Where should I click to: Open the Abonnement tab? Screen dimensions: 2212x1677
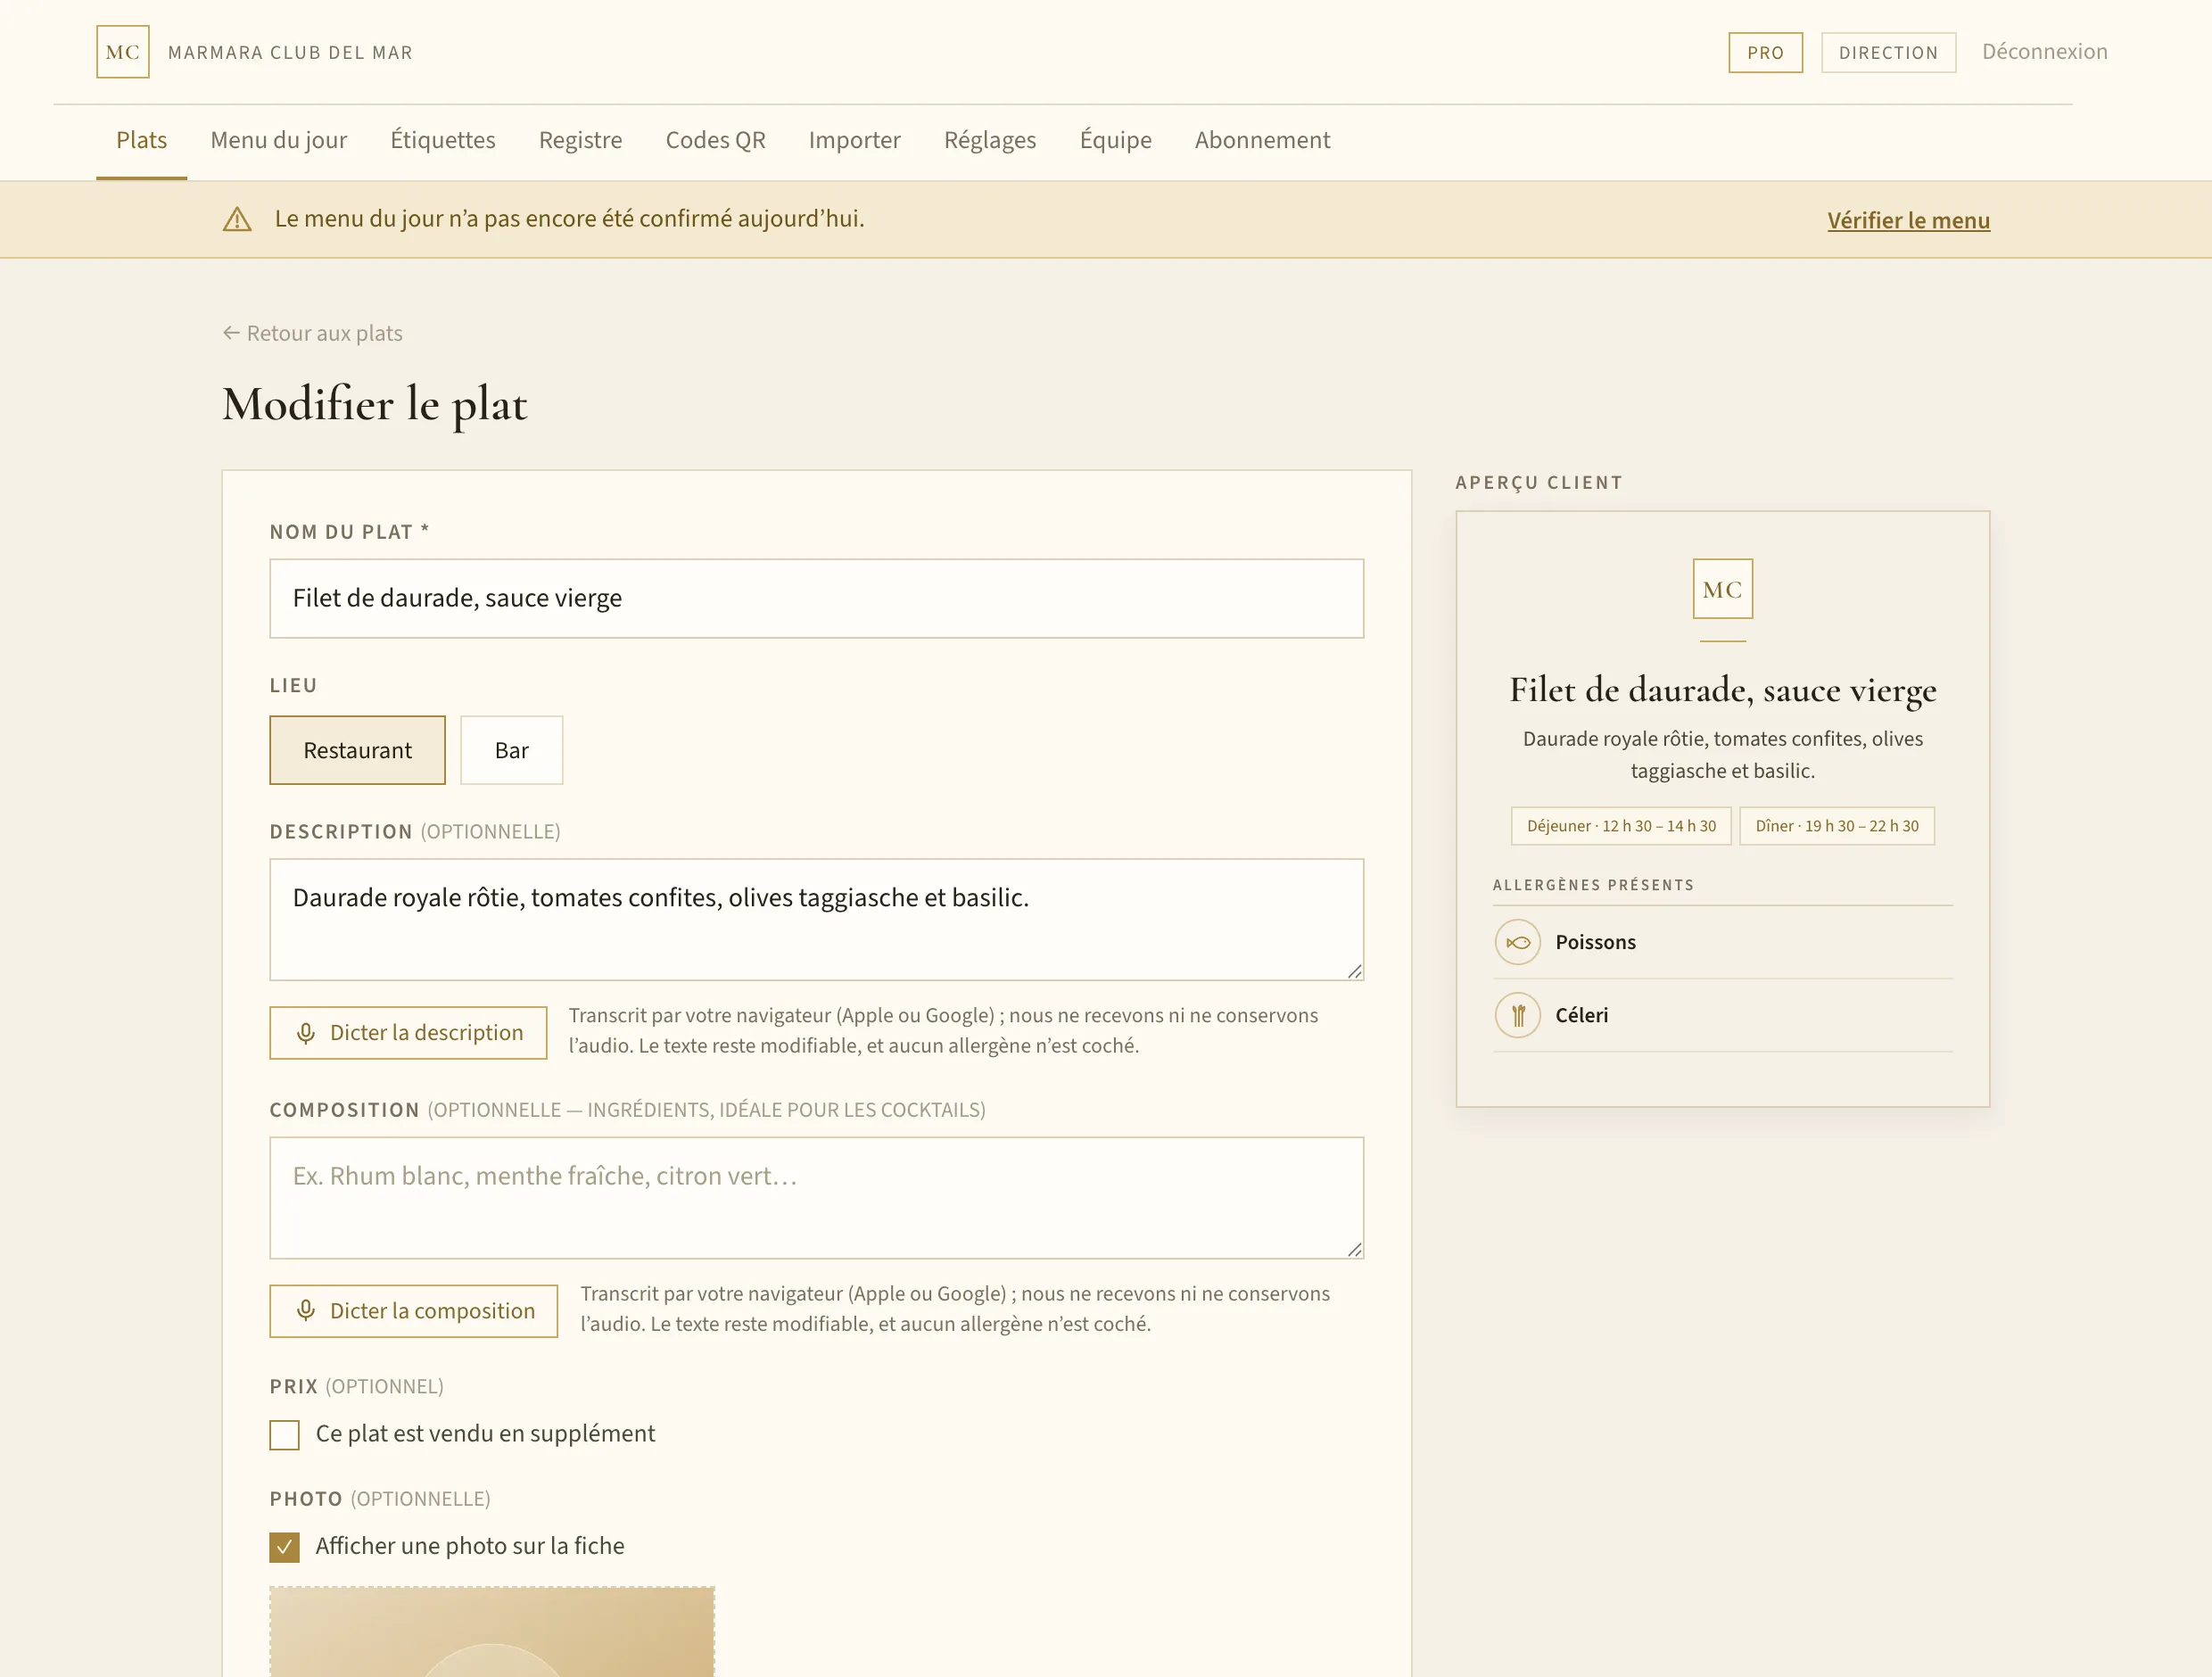pyautogui.click(x=1263, y=140)
